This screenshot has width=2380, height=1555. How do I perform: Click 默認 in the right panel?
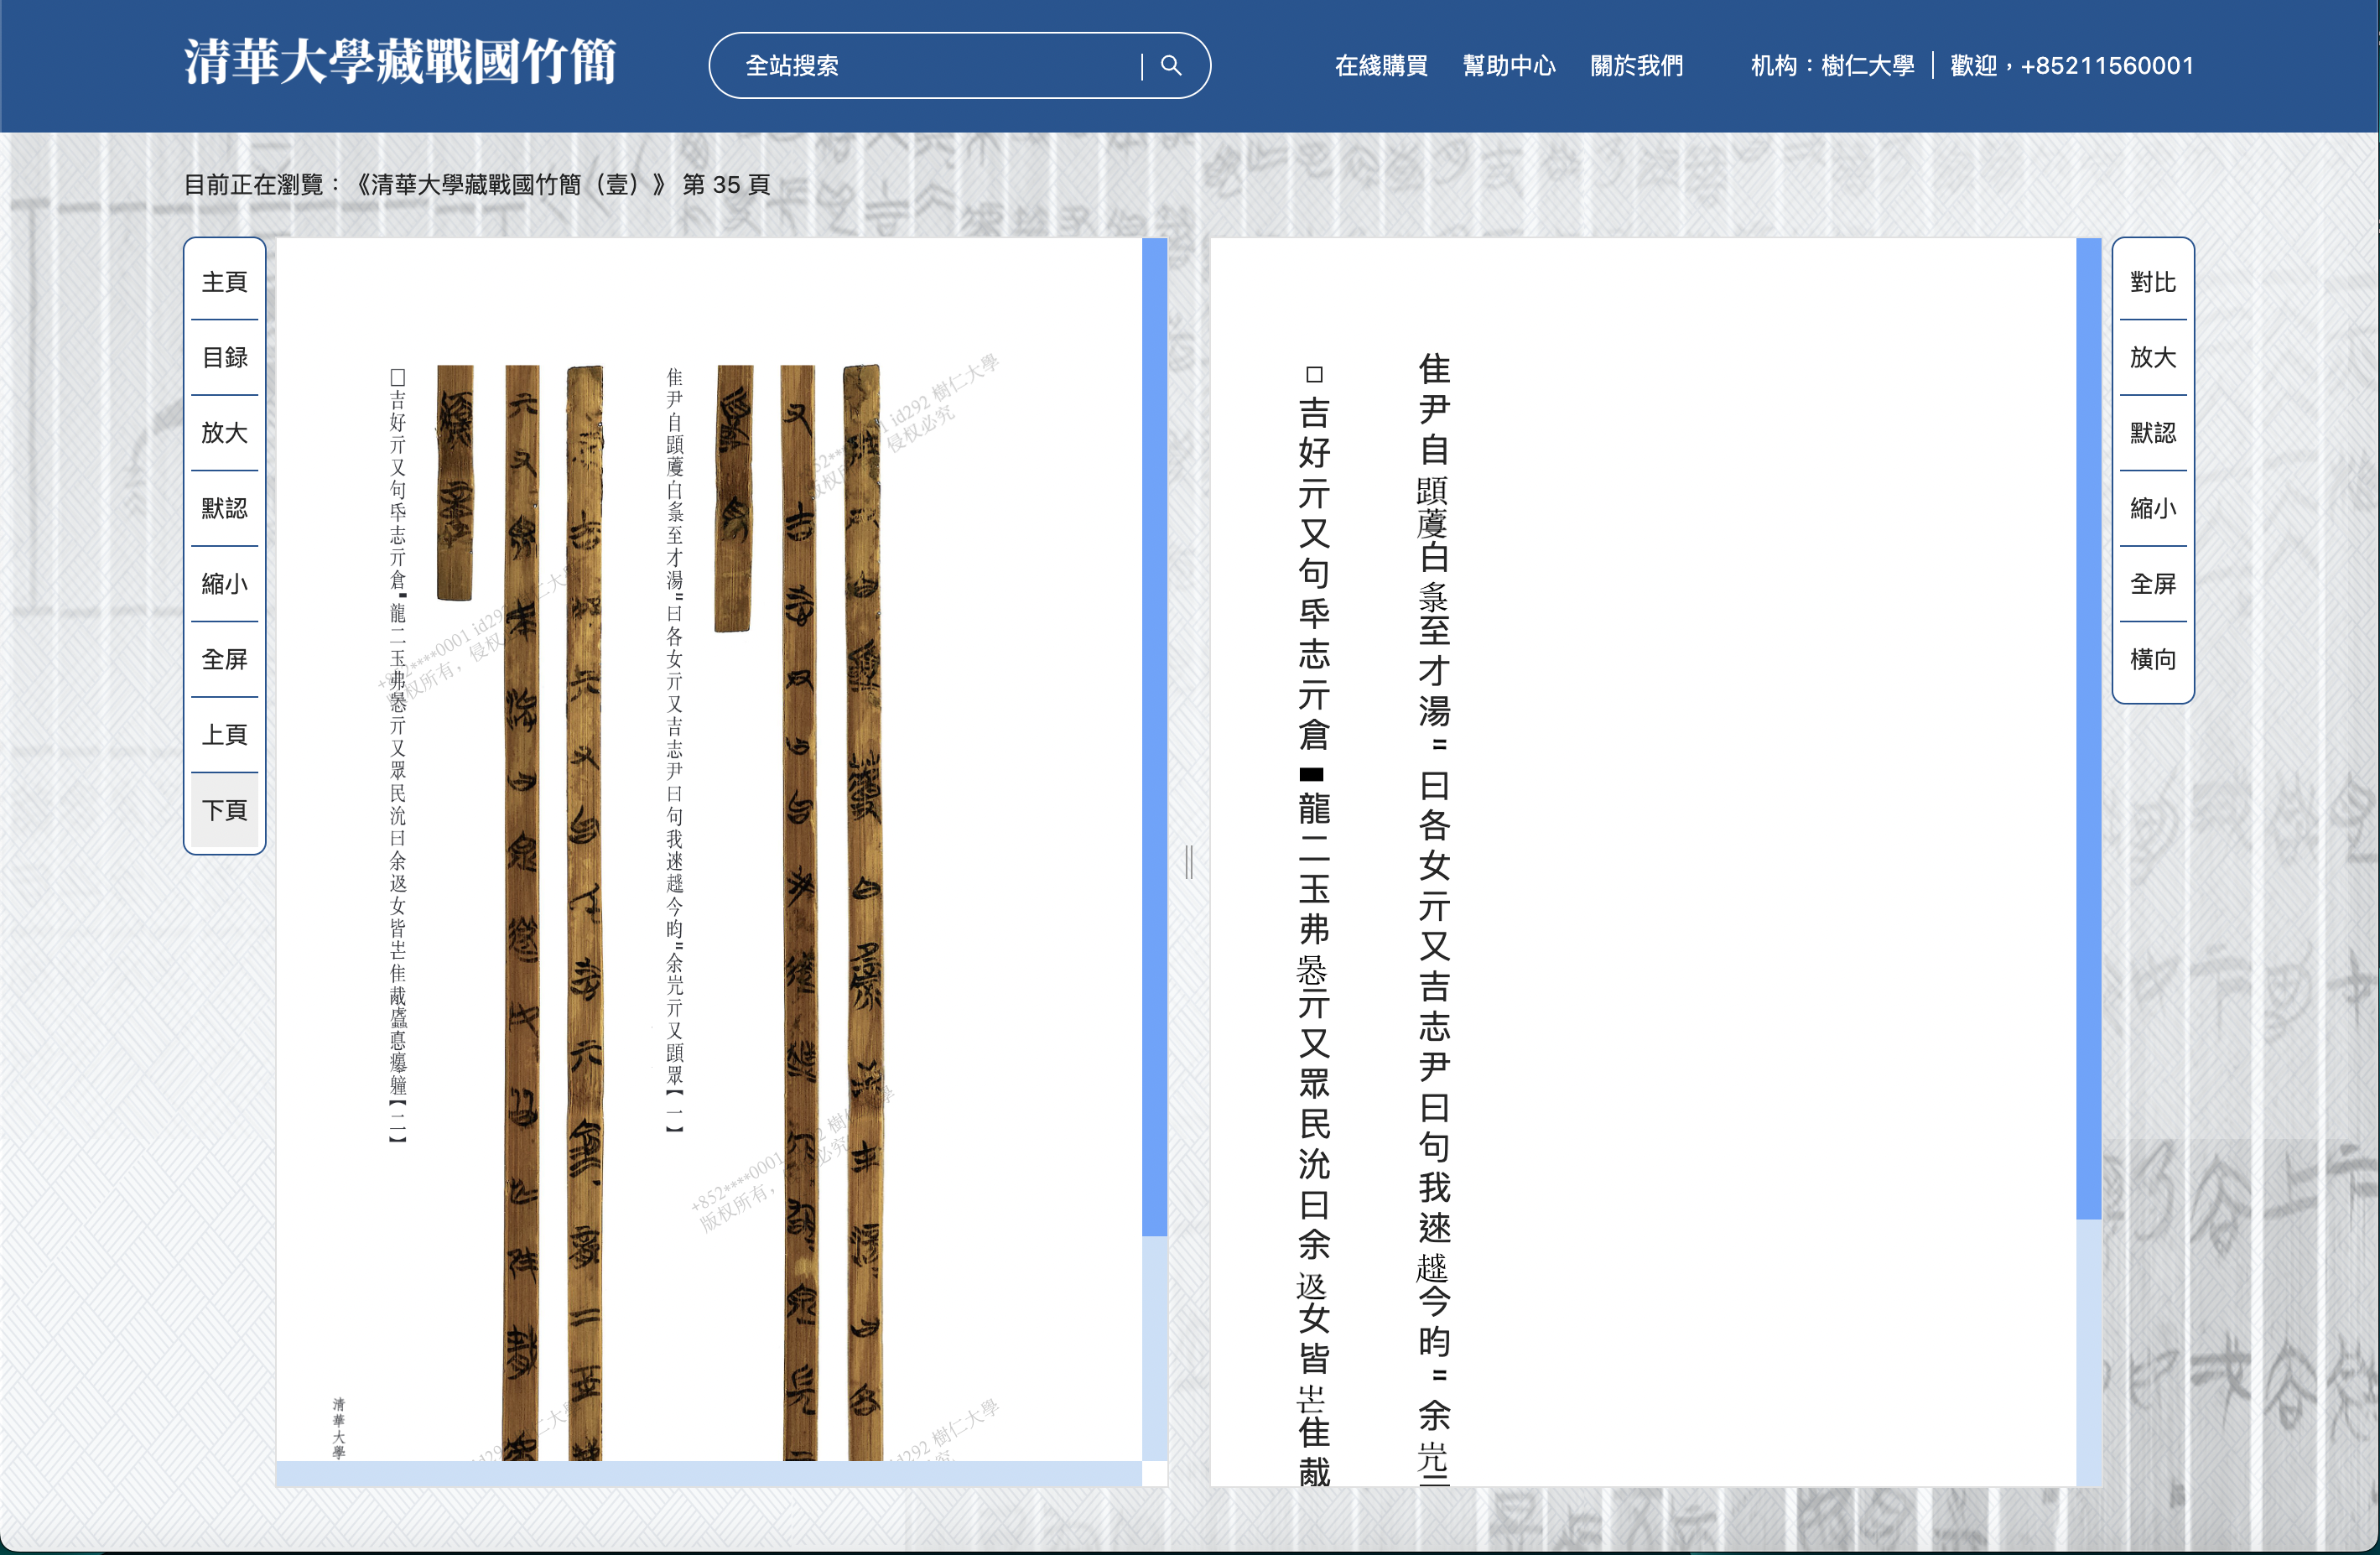coord(2152,433)
